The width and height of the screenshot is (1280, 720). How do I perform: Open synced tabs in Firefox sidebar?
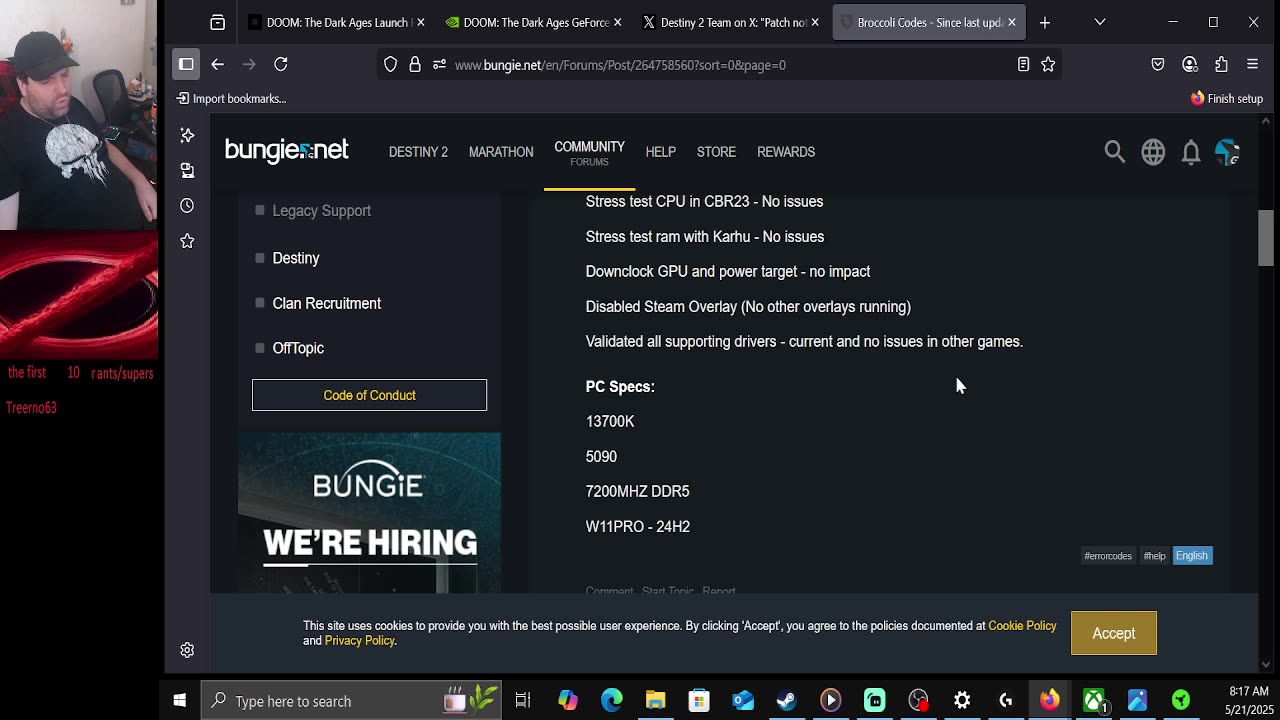coord(187,170)
